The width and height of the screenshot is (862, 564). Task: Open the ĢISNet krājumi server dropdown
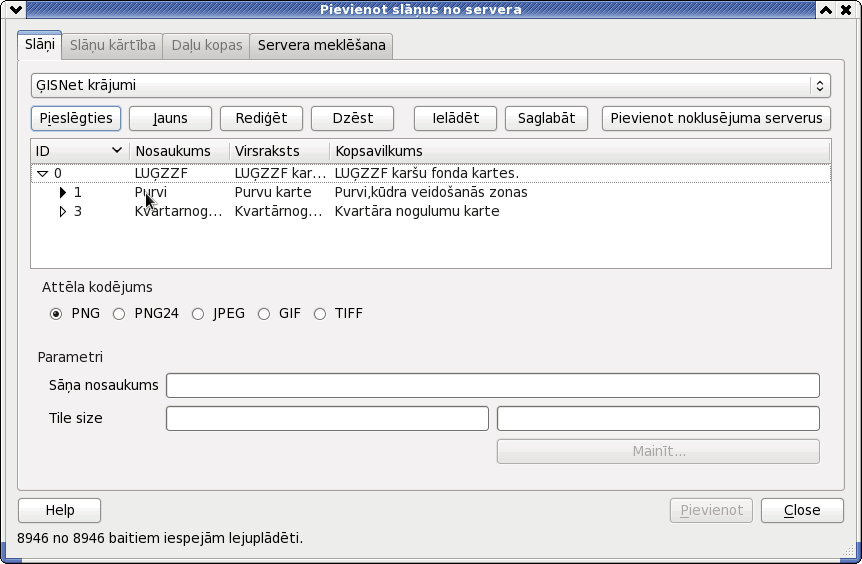coord(430,85)
